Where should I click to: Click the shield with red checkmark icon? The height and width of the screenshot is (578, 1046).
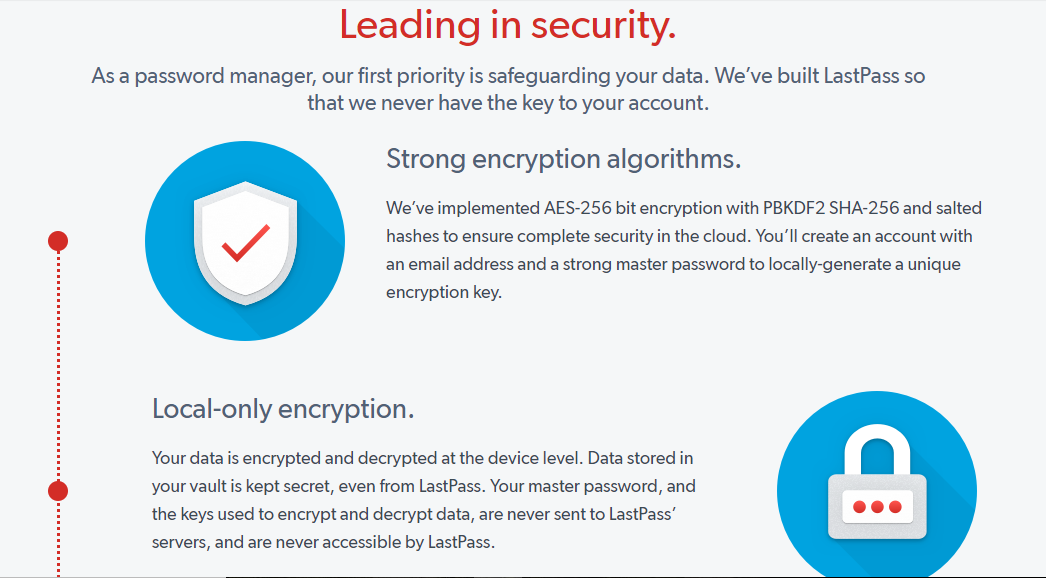coord(245,243)
